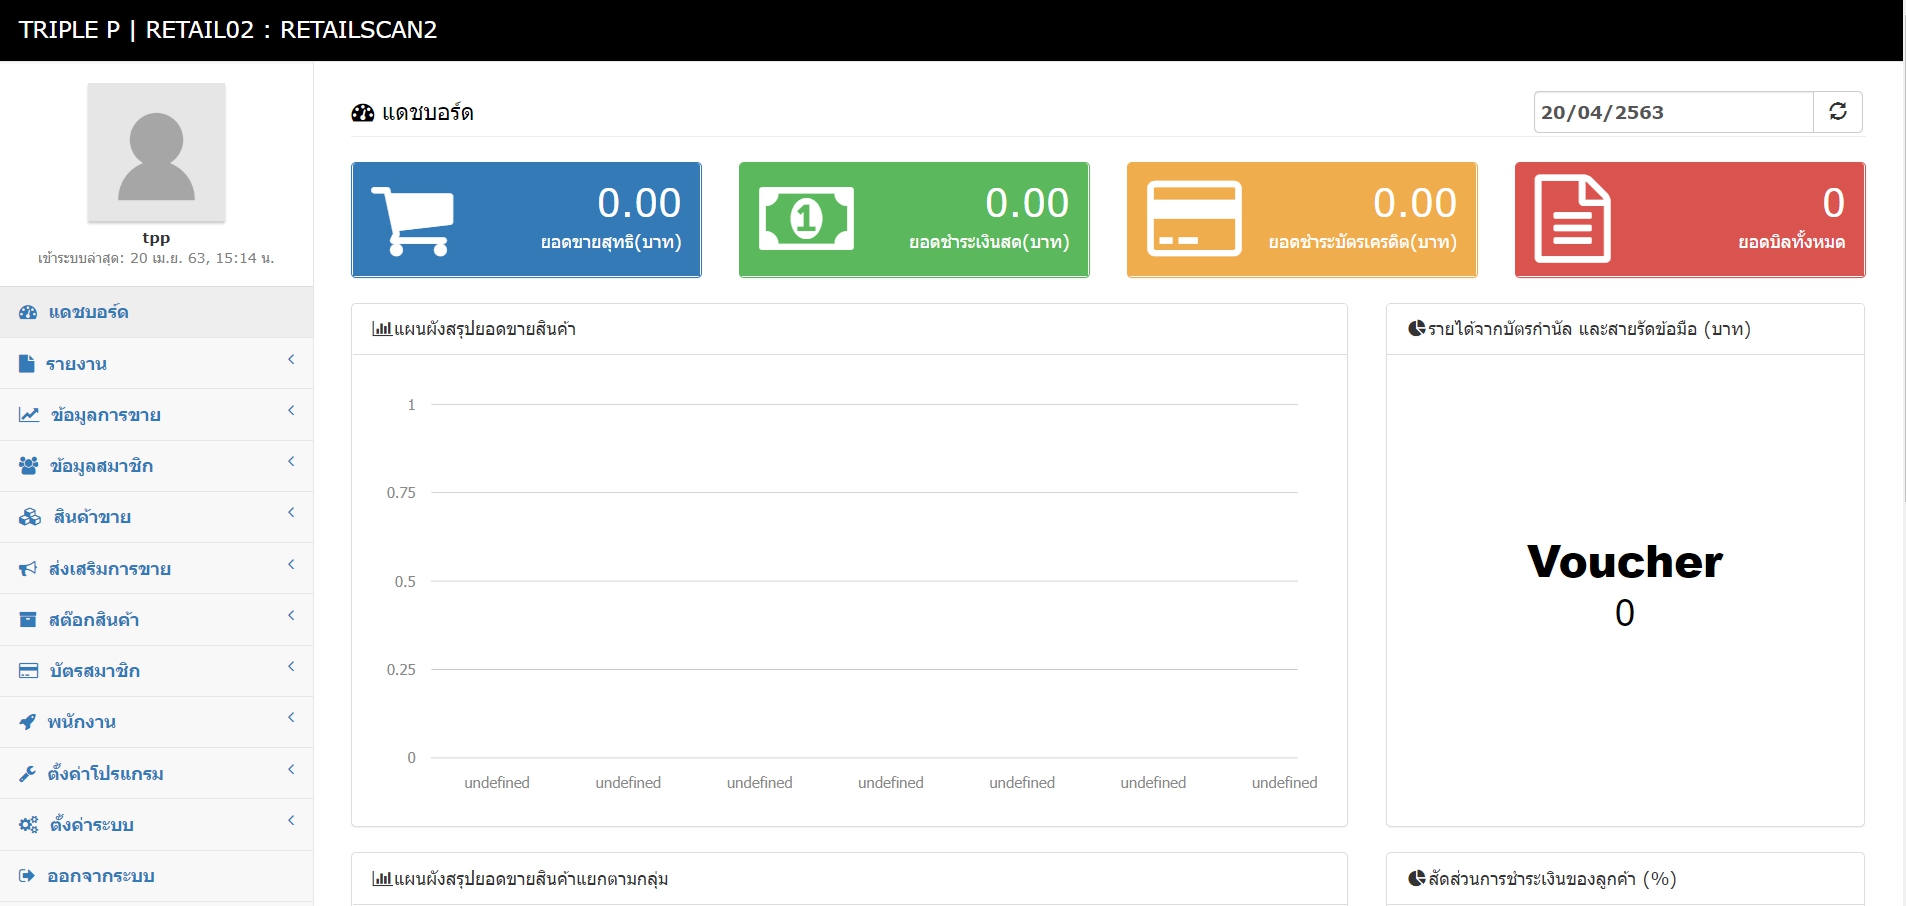Image resolution: width=1906 pixels, height=906 pixels.
Task: Open the รายงาน sidebar menu
Action: [x=156, y=363]
